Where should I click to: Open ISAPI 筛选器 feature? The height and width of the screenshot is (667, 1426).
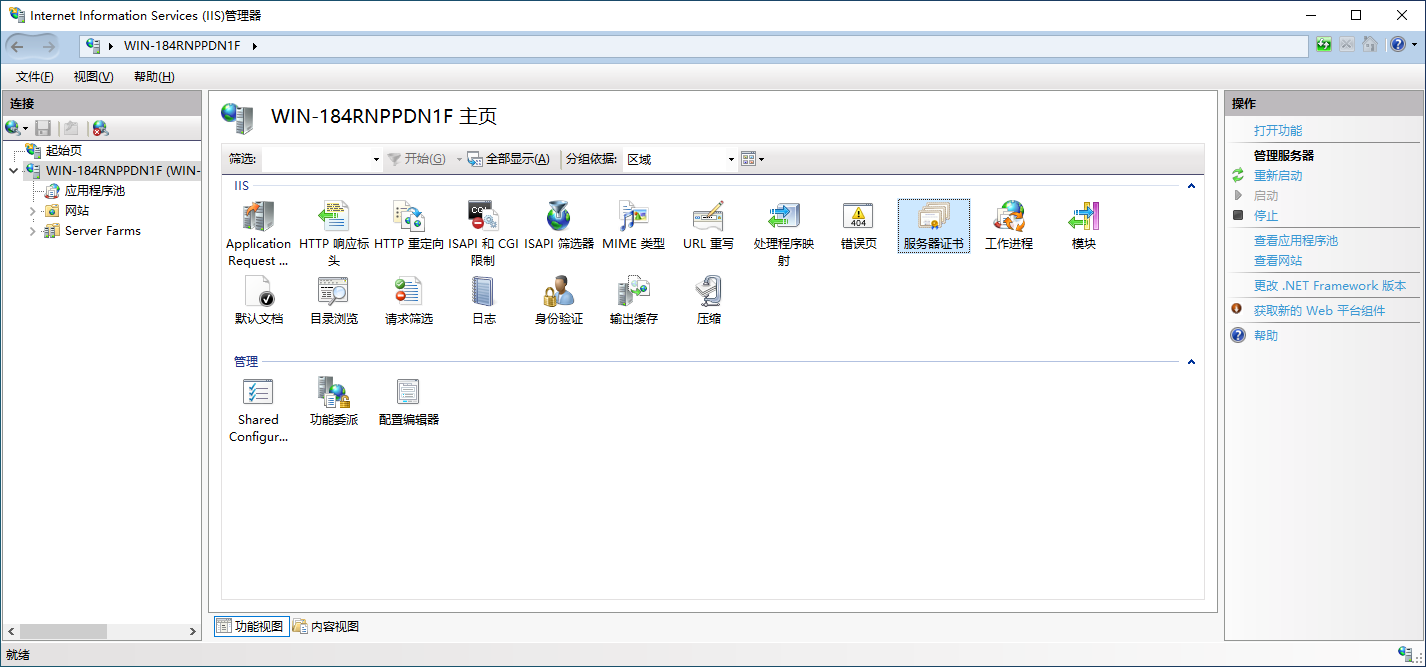(x=559, y=226)
